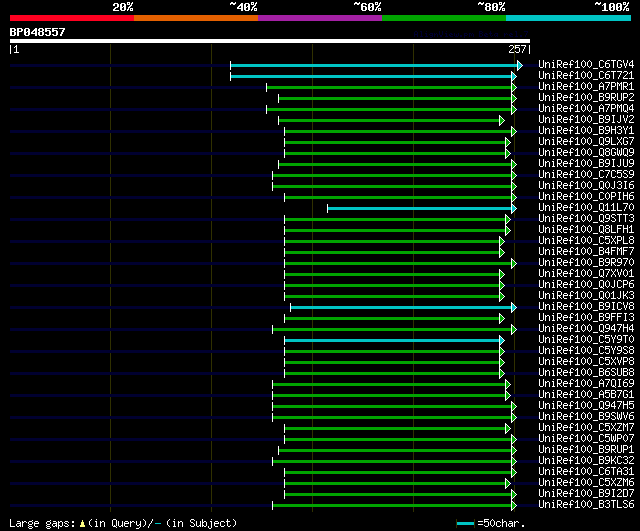The height and width of the screenshot is (531, 640).
Task: Click the UniRef100_B3TLS6 label
Action: pos(586,505)
